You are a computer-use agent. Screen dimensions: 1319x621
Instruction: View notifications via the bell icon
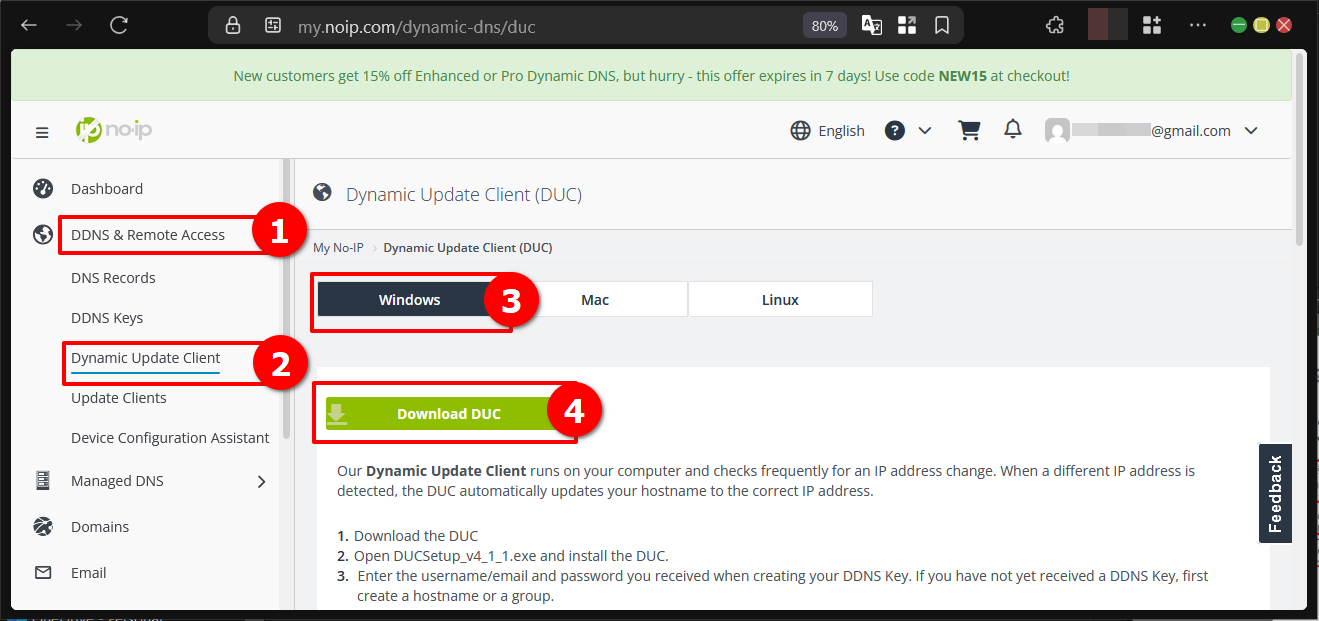tap(1012, 129)
